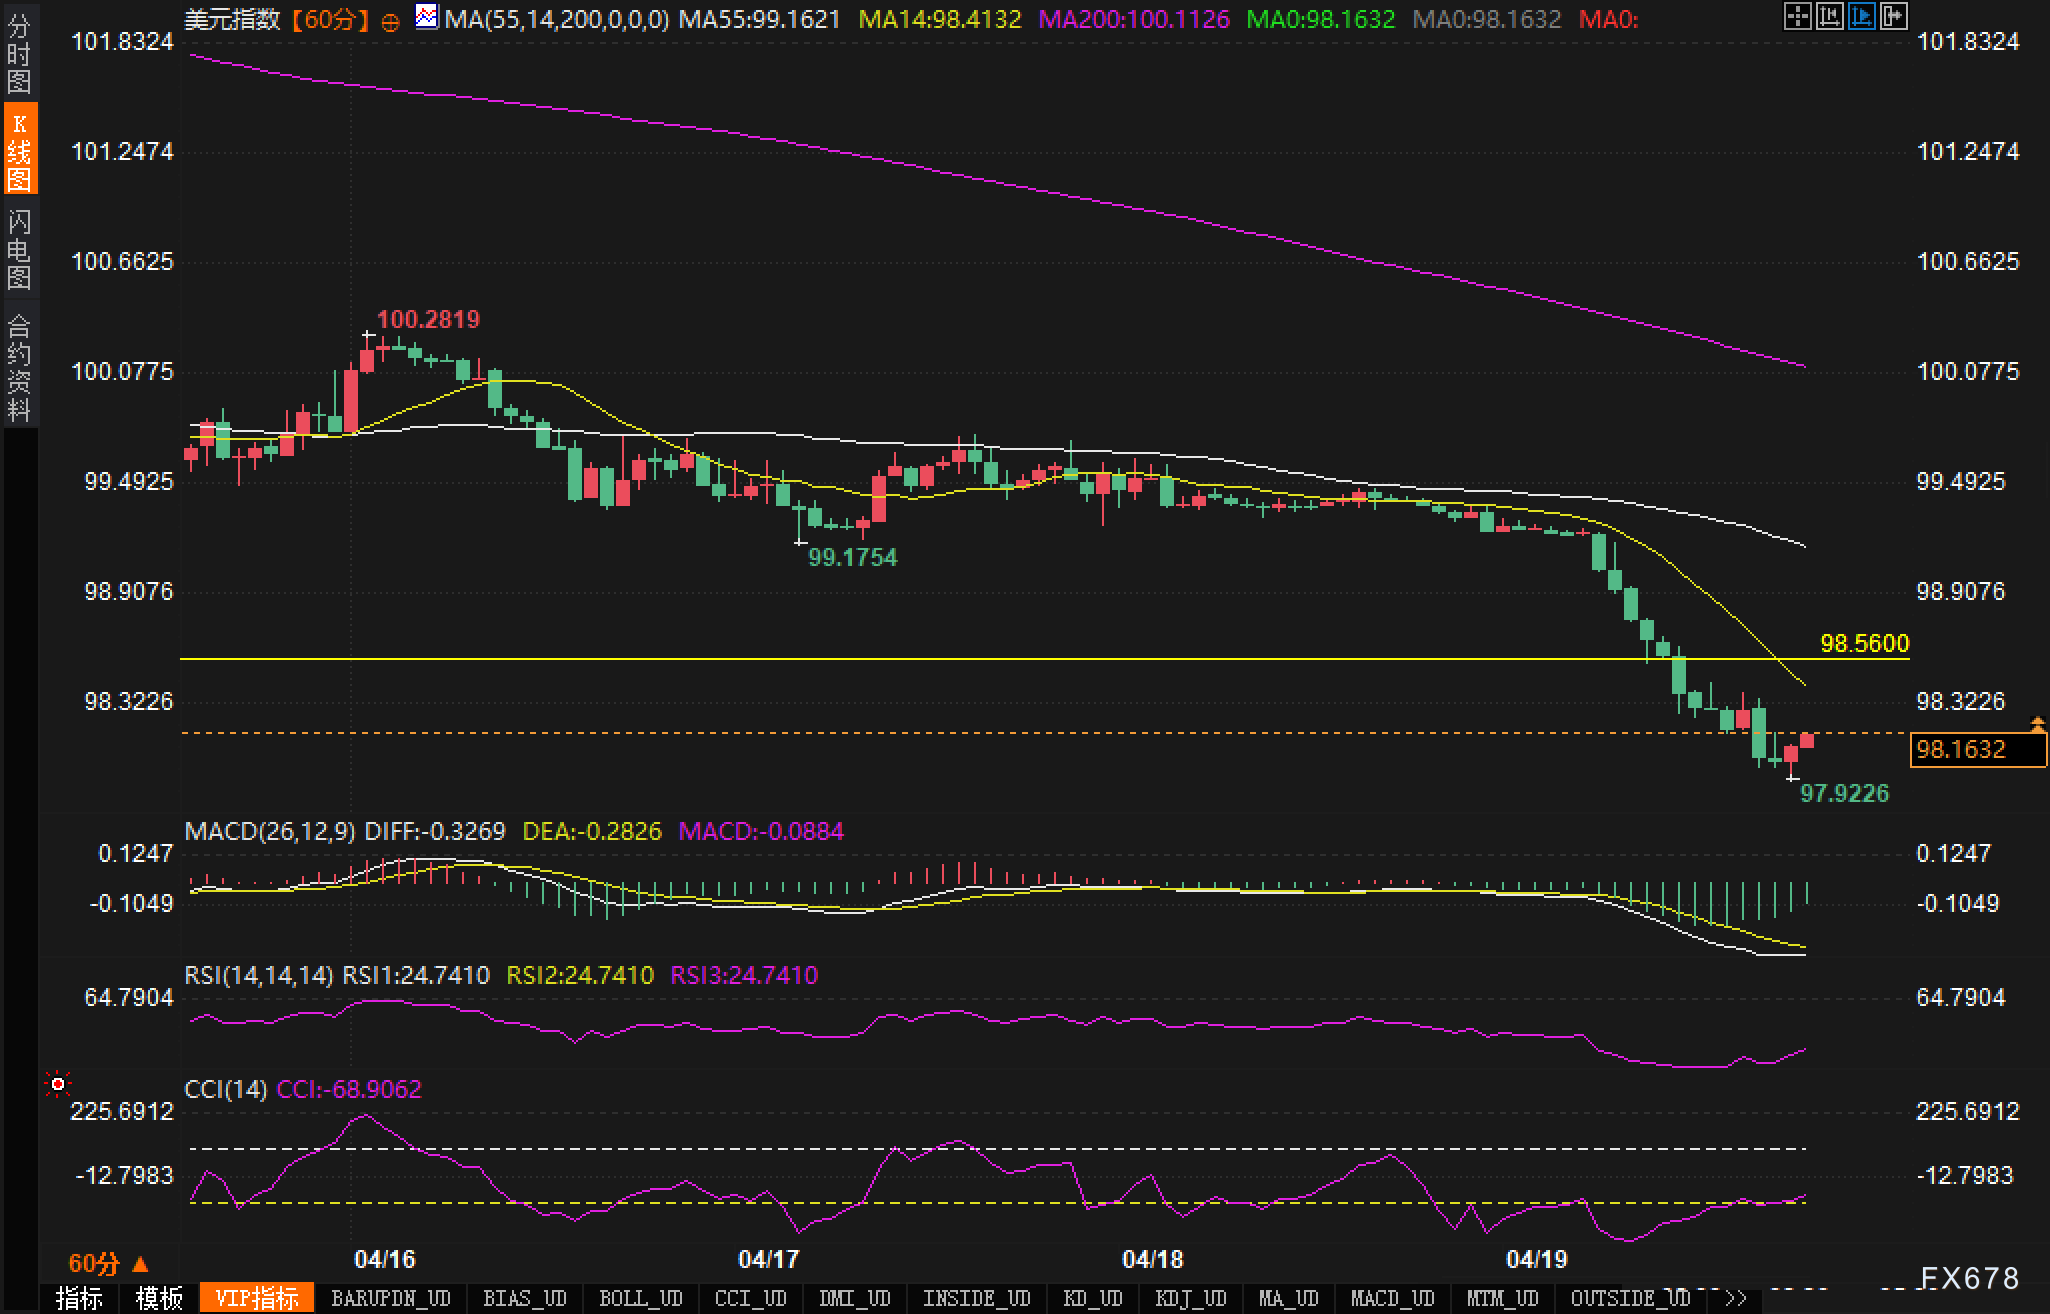Screen dimensions: 2050x1314
Task: Select the K线图 sidebar tab
Action: (x=19, y=151)
